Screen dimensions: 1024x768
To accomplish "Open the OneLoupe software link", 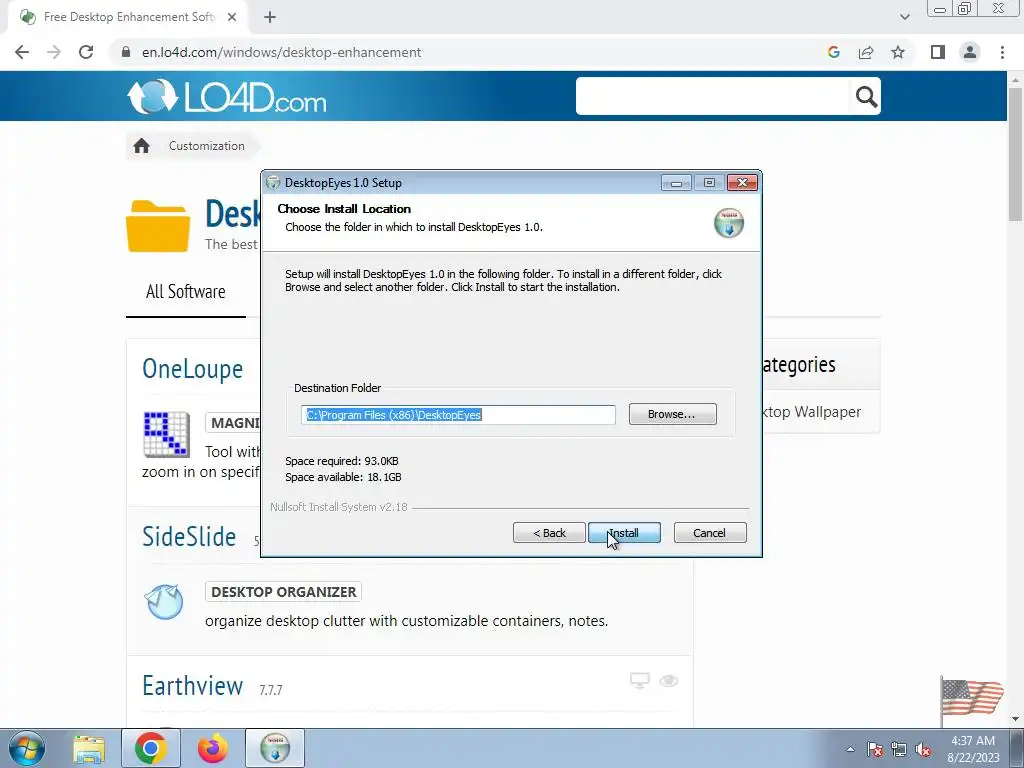I will tap(193, 369).
